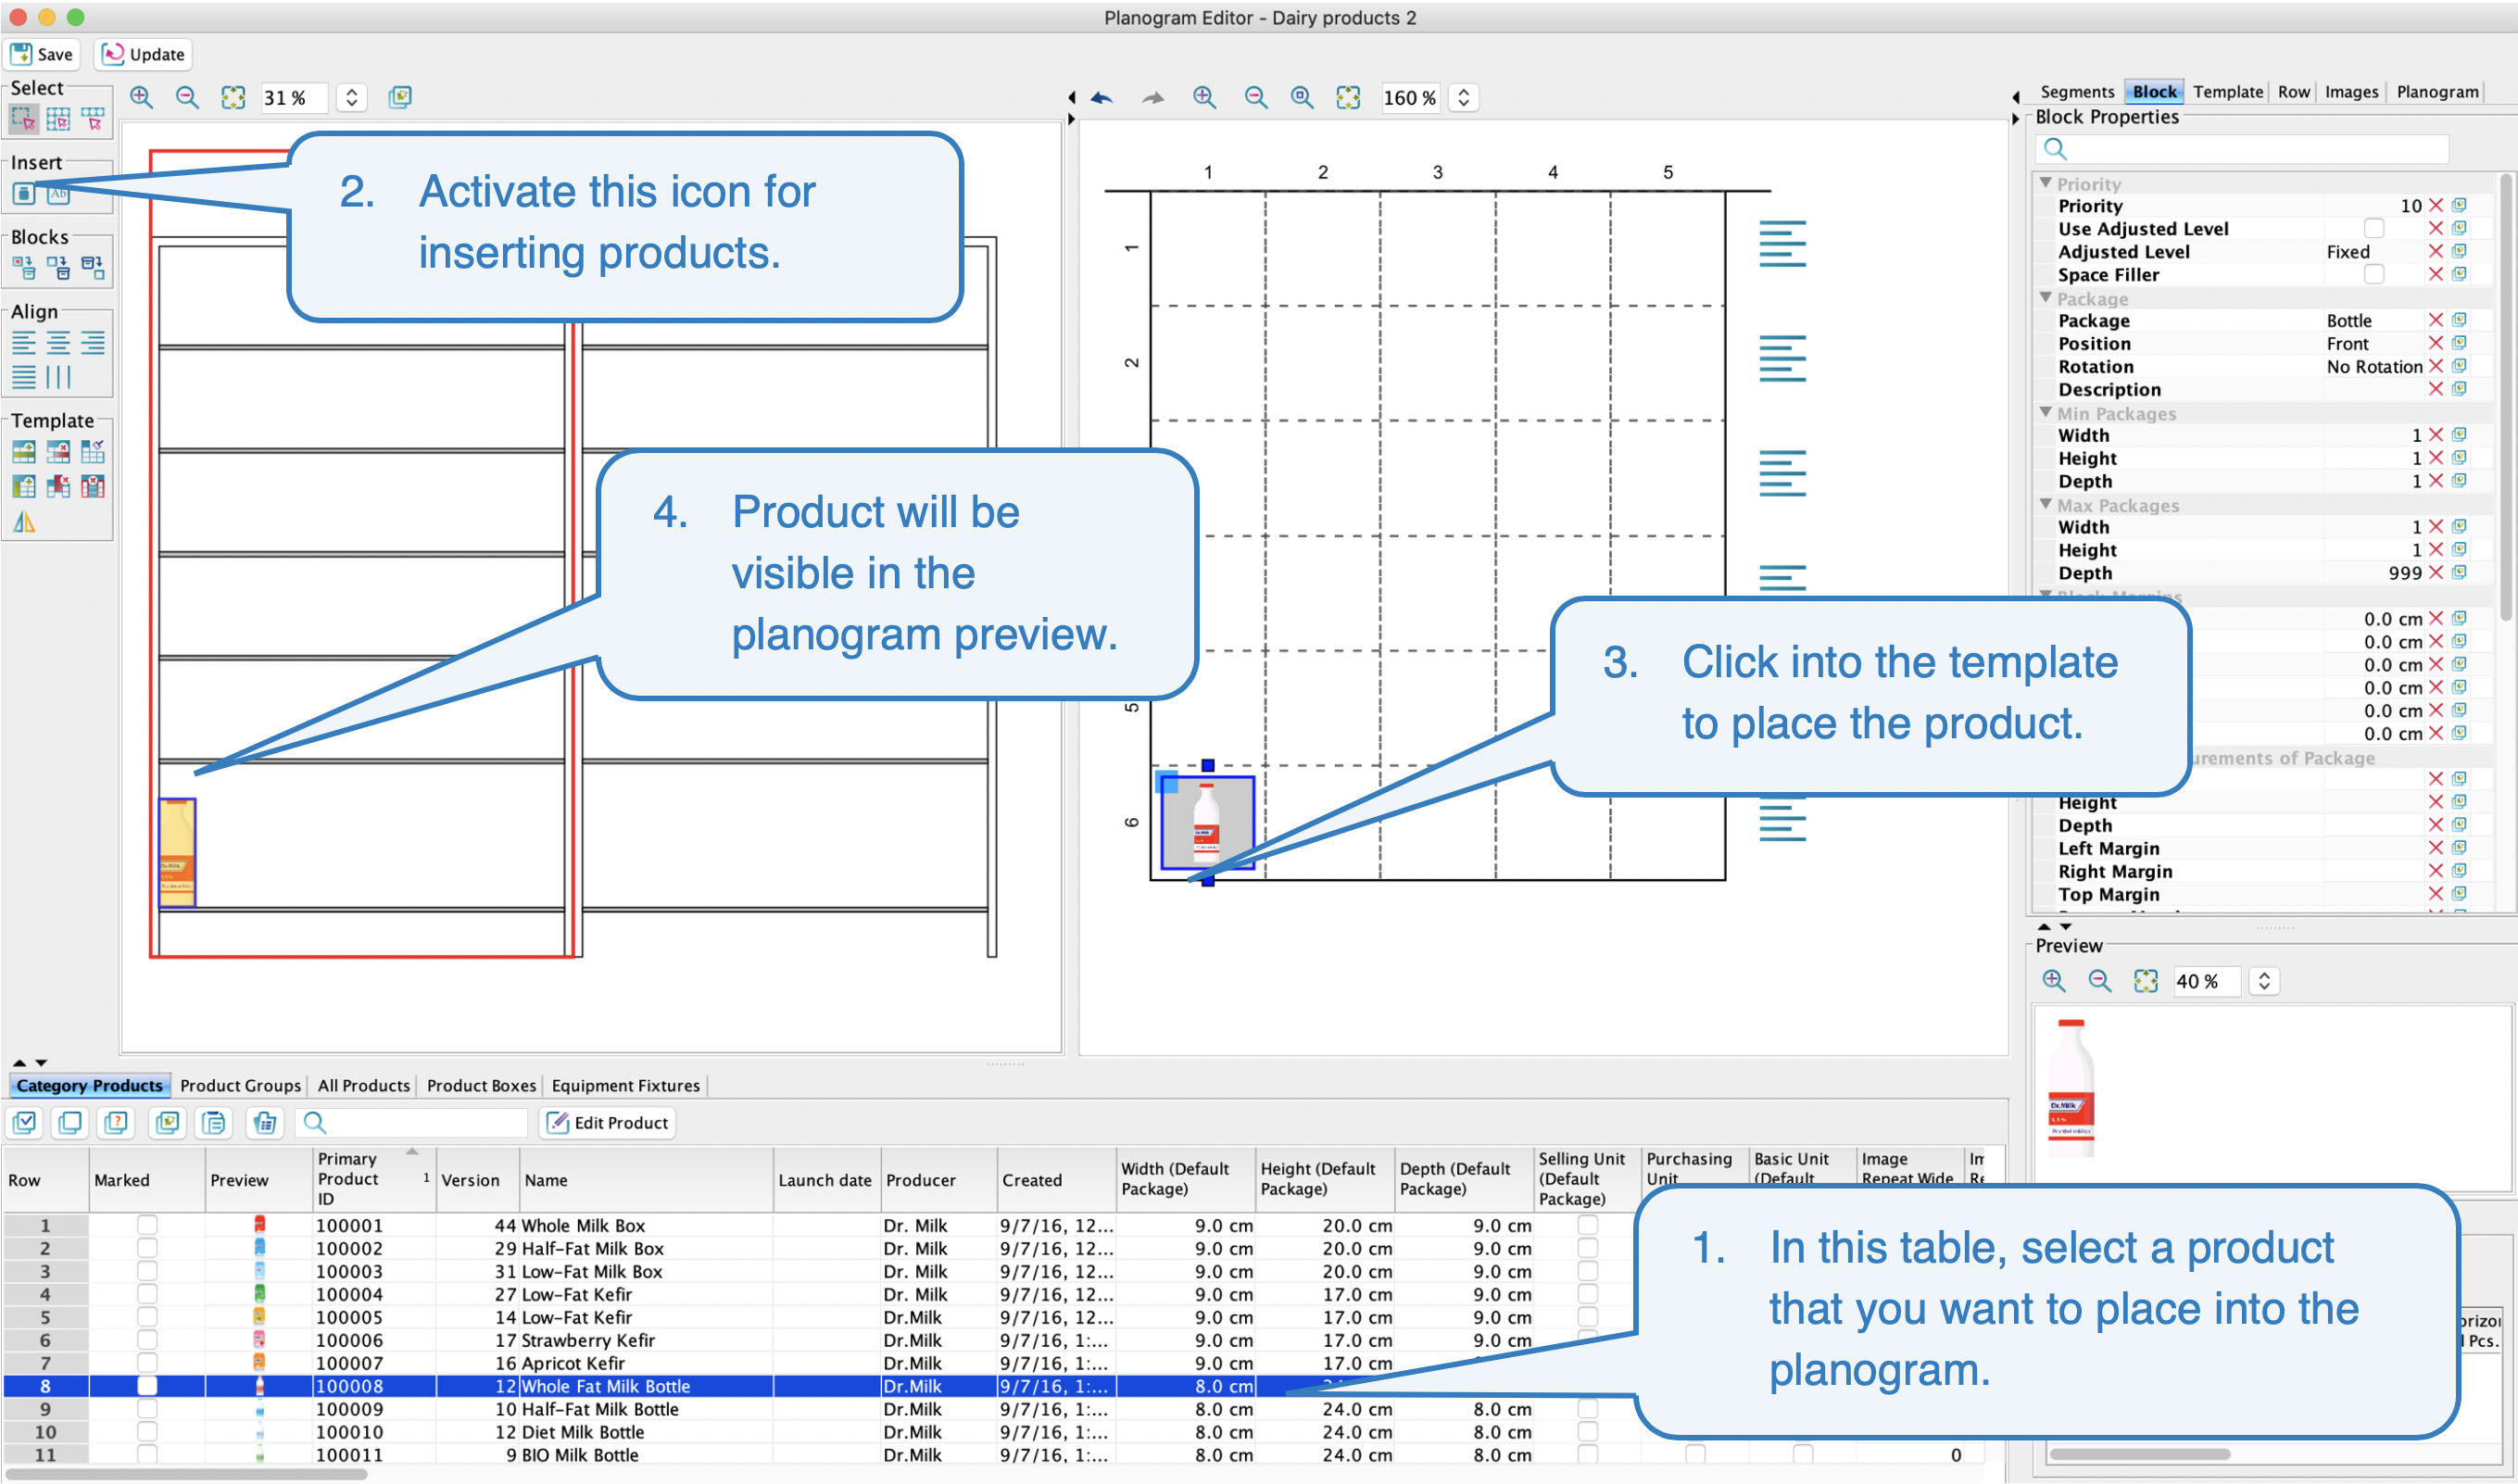
Task: Collapse the Max Packages section
Action: [x=2046, y=504]
